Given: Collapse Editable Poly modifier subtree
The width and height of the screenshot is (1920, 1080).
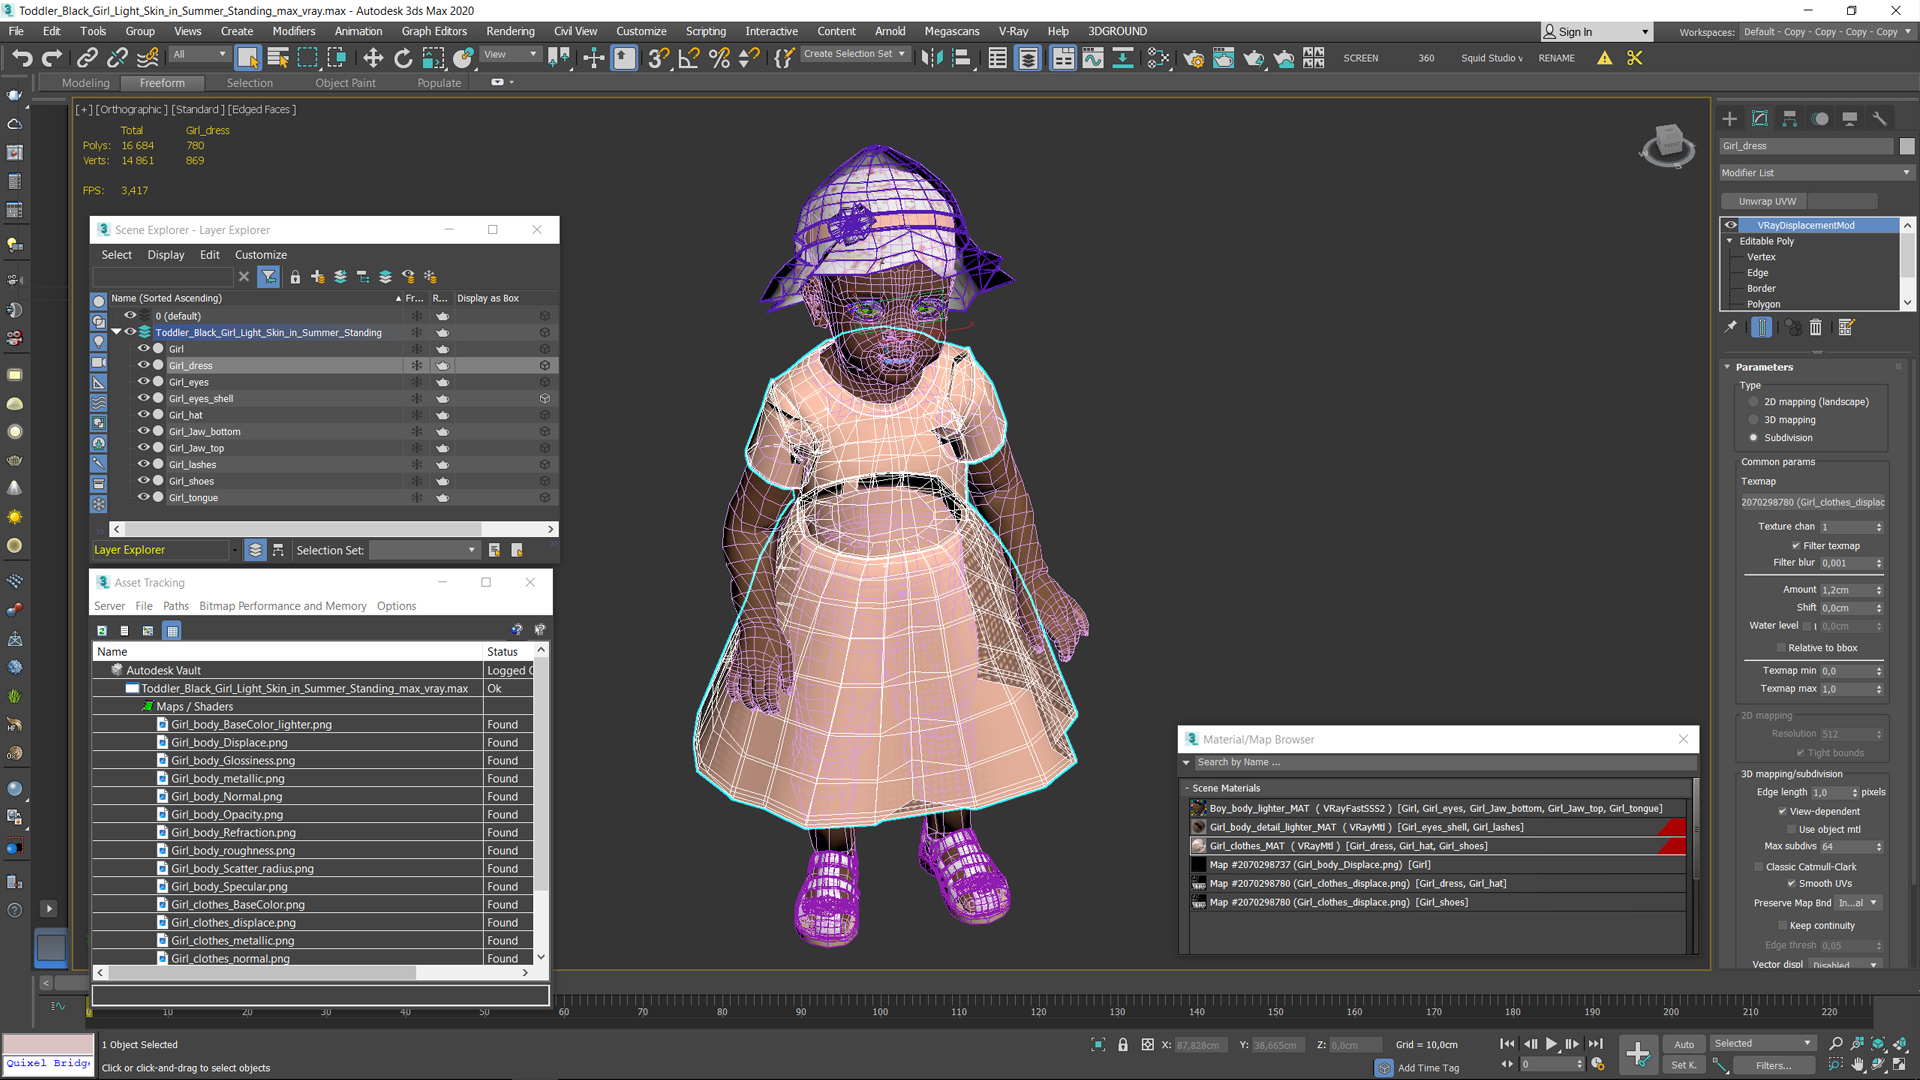Looking at the screenshot, I should 1730,241.
